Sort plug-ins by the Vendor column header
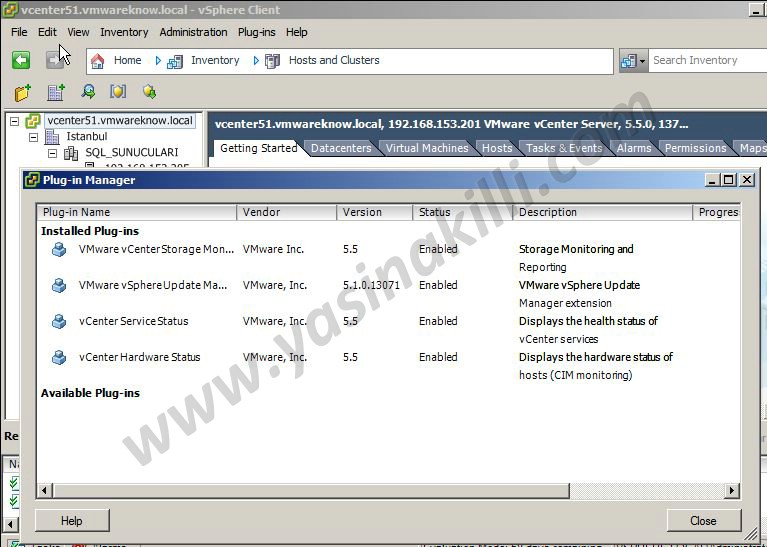 pyautogui.click(x=285, y=212)
